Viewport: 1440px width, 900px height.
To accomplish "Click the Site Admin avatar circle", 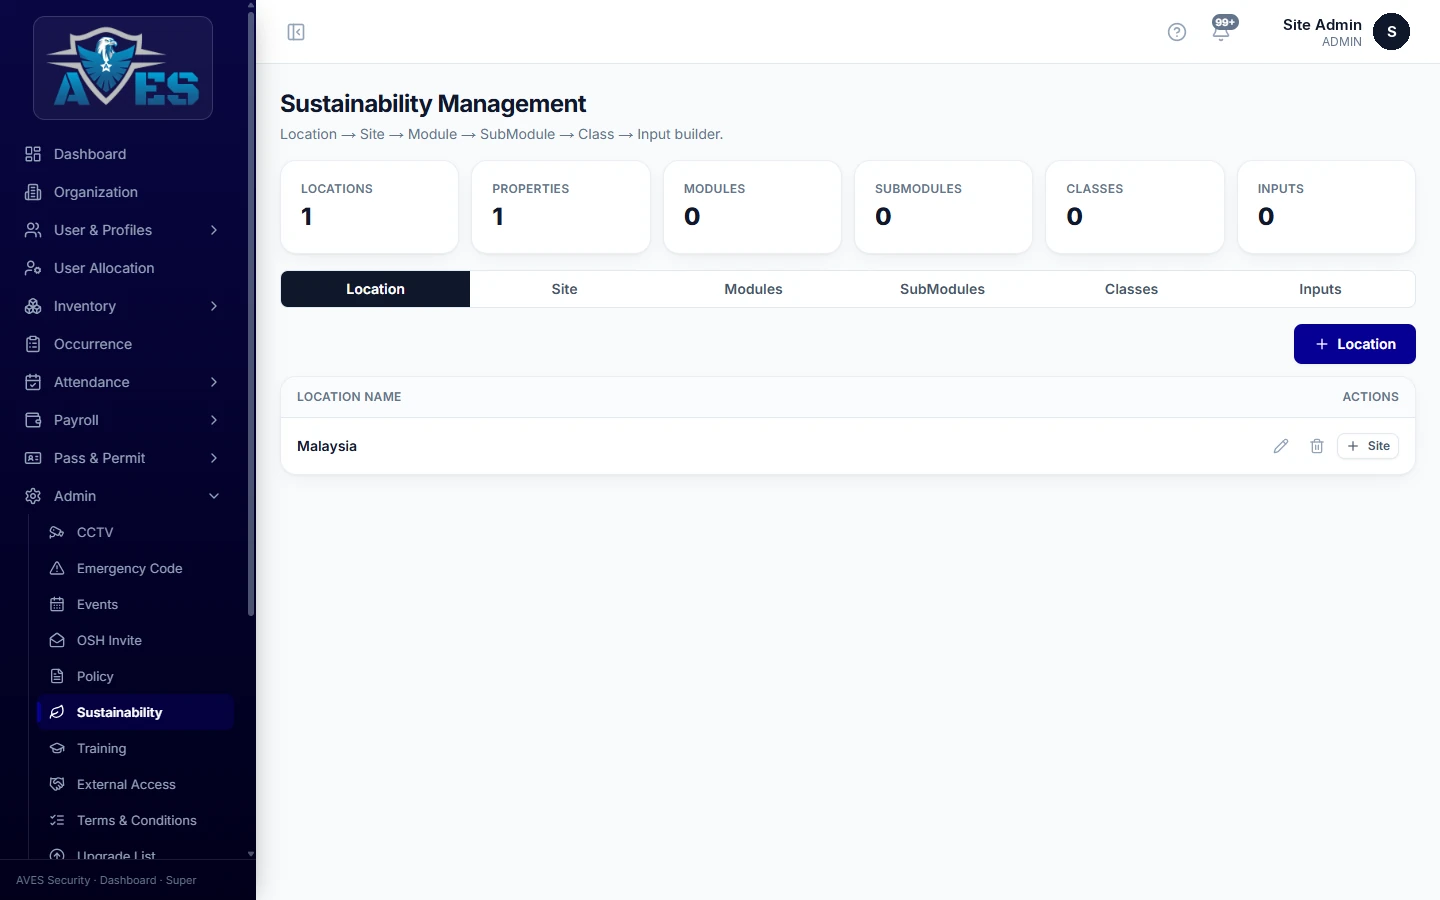I will (x=1391, y=32).
